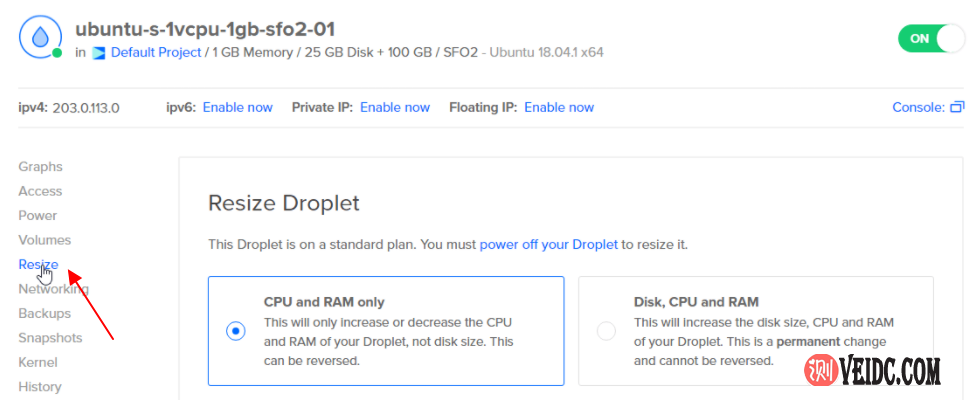Select the CPU and RAM only option
This screenshot has width=972, height=416.
tap(236, 331)
